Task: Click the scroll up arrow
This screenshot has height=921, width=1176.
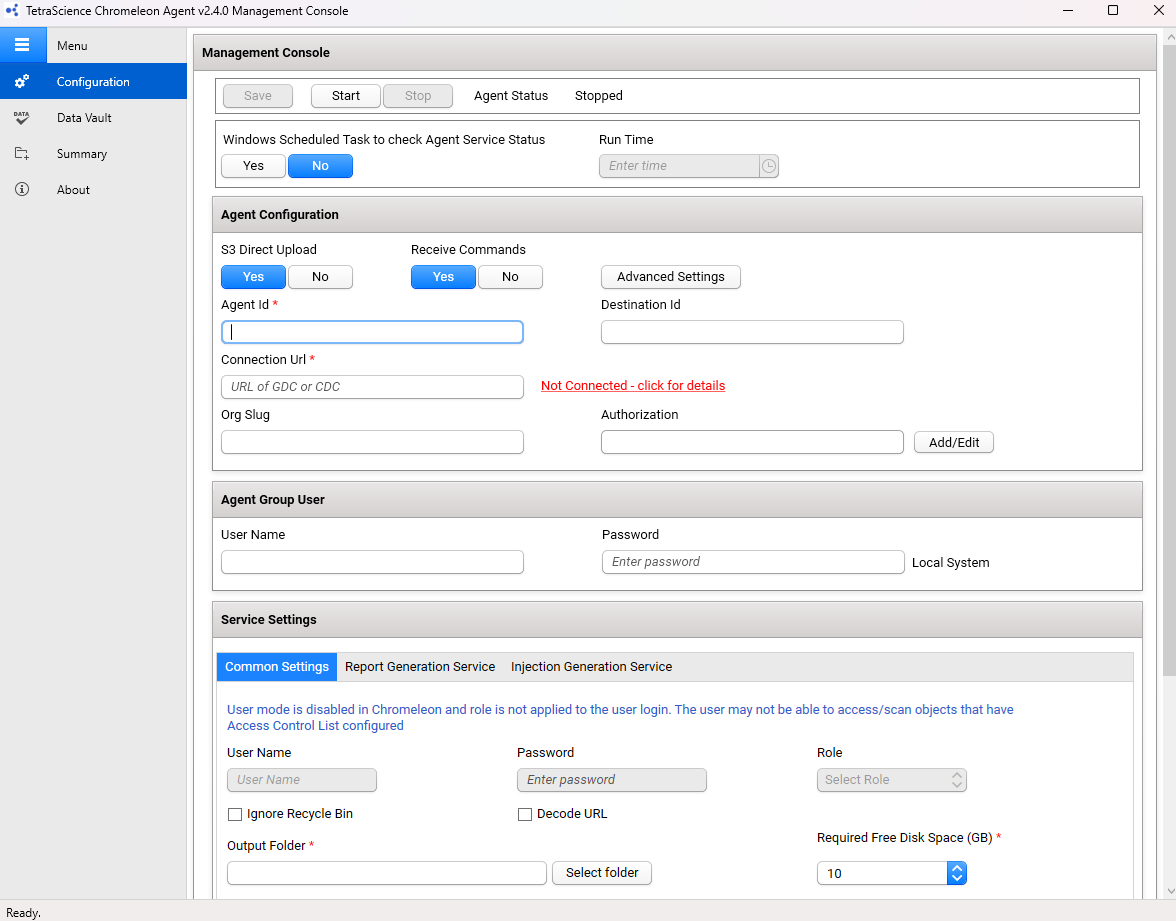Action: tap(1169, 36)
